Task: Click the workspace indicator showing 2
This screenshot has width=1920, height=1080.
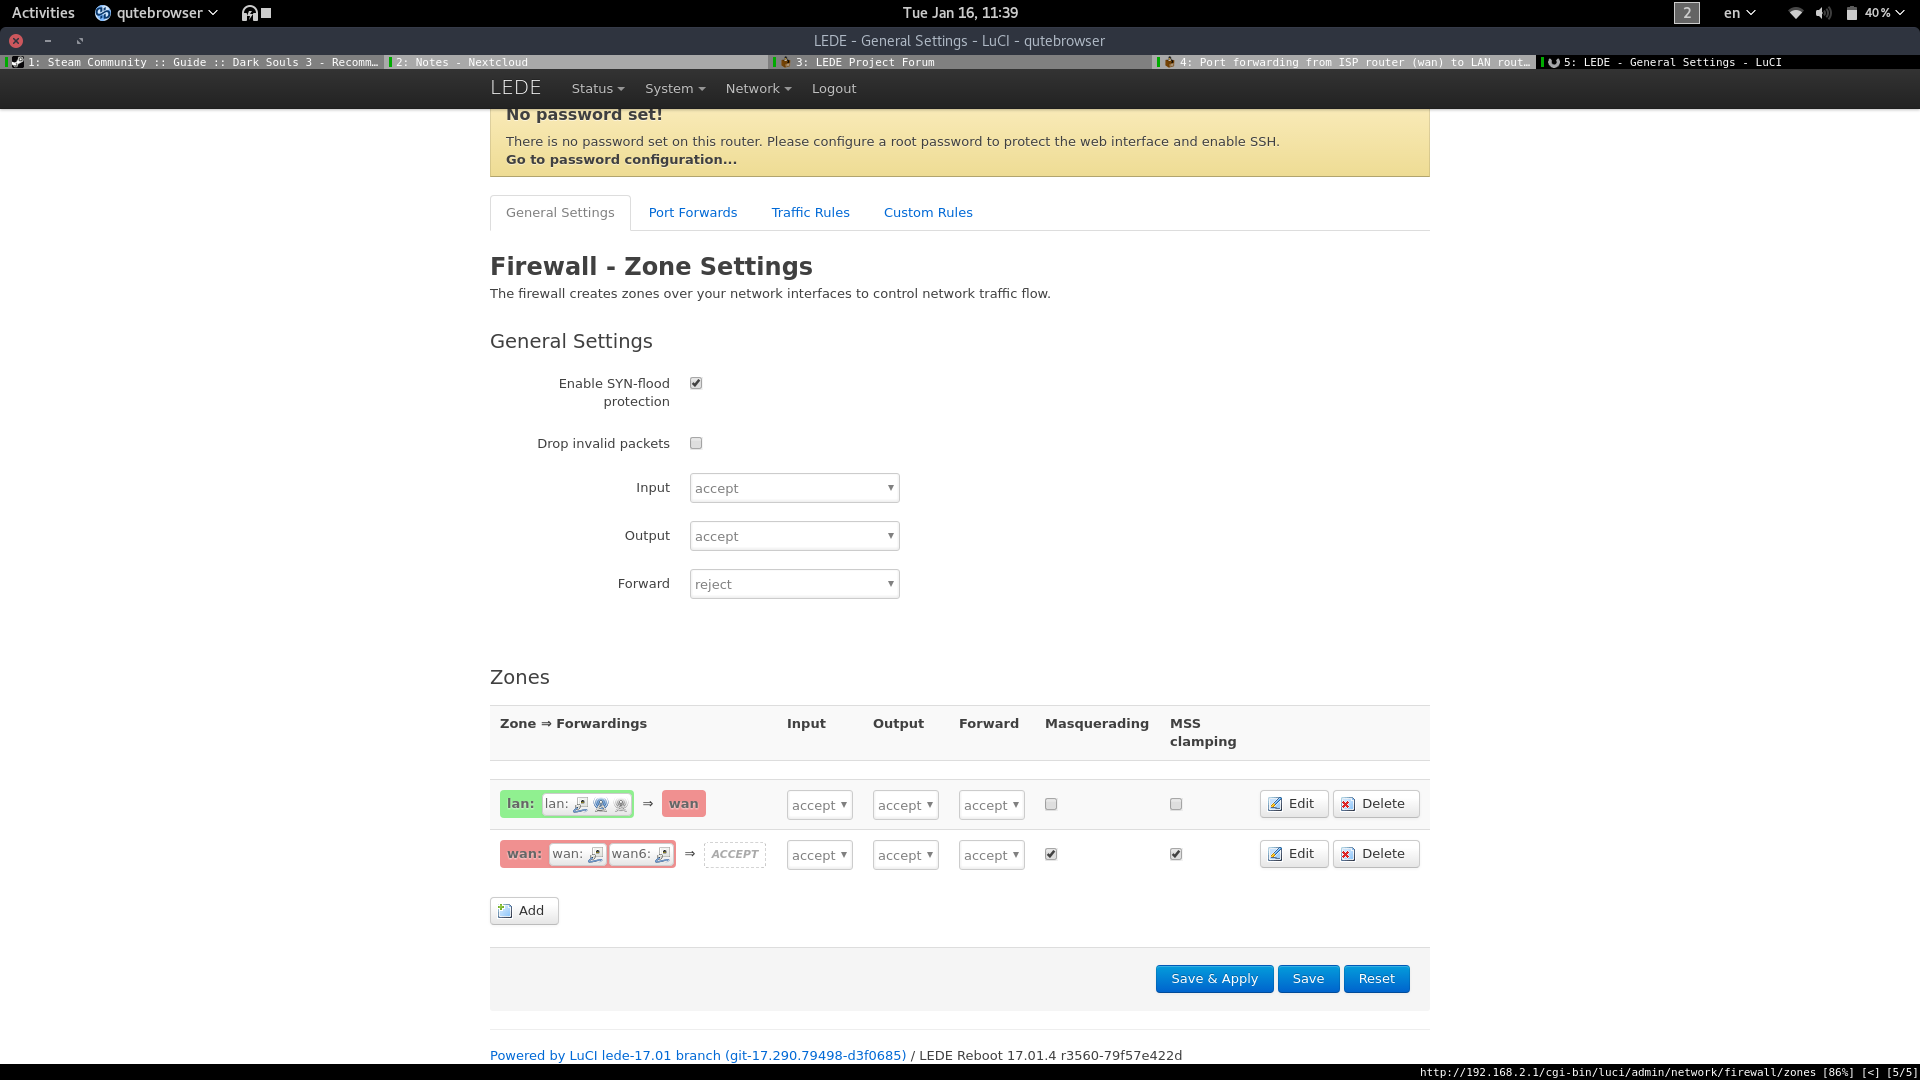Action: [x=1687, y=13]
